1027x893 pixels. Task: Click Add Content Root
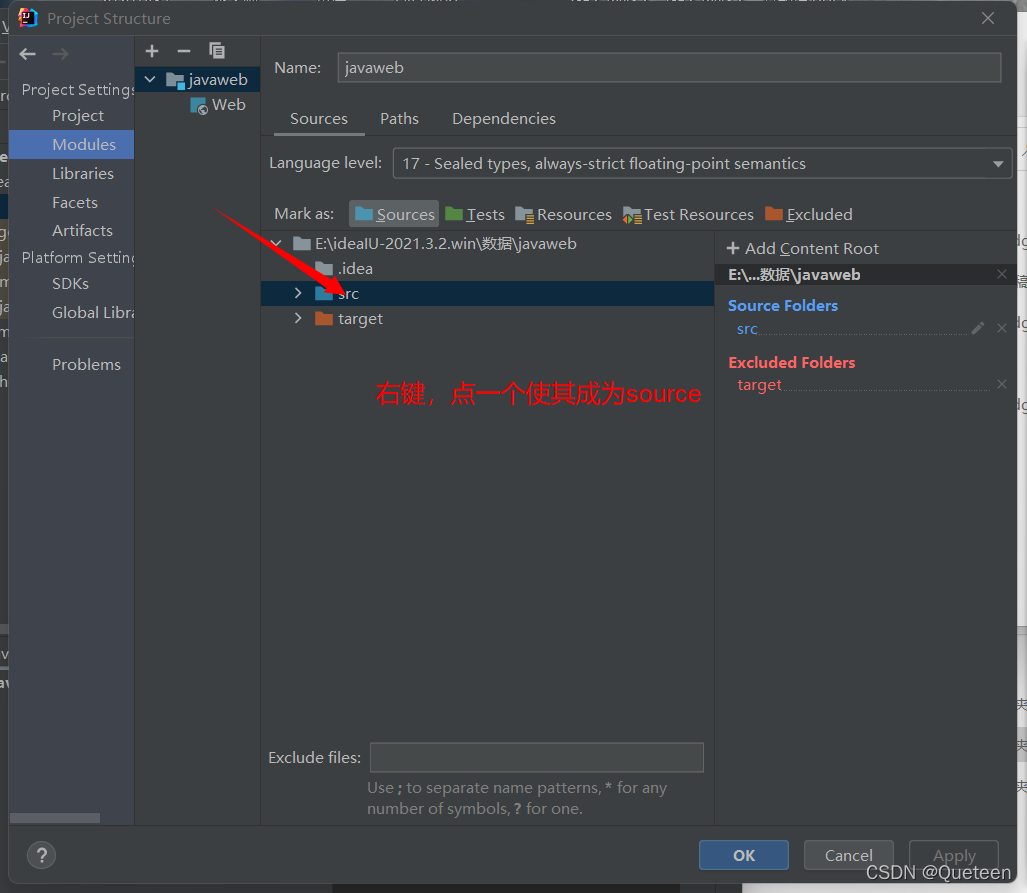803,248
